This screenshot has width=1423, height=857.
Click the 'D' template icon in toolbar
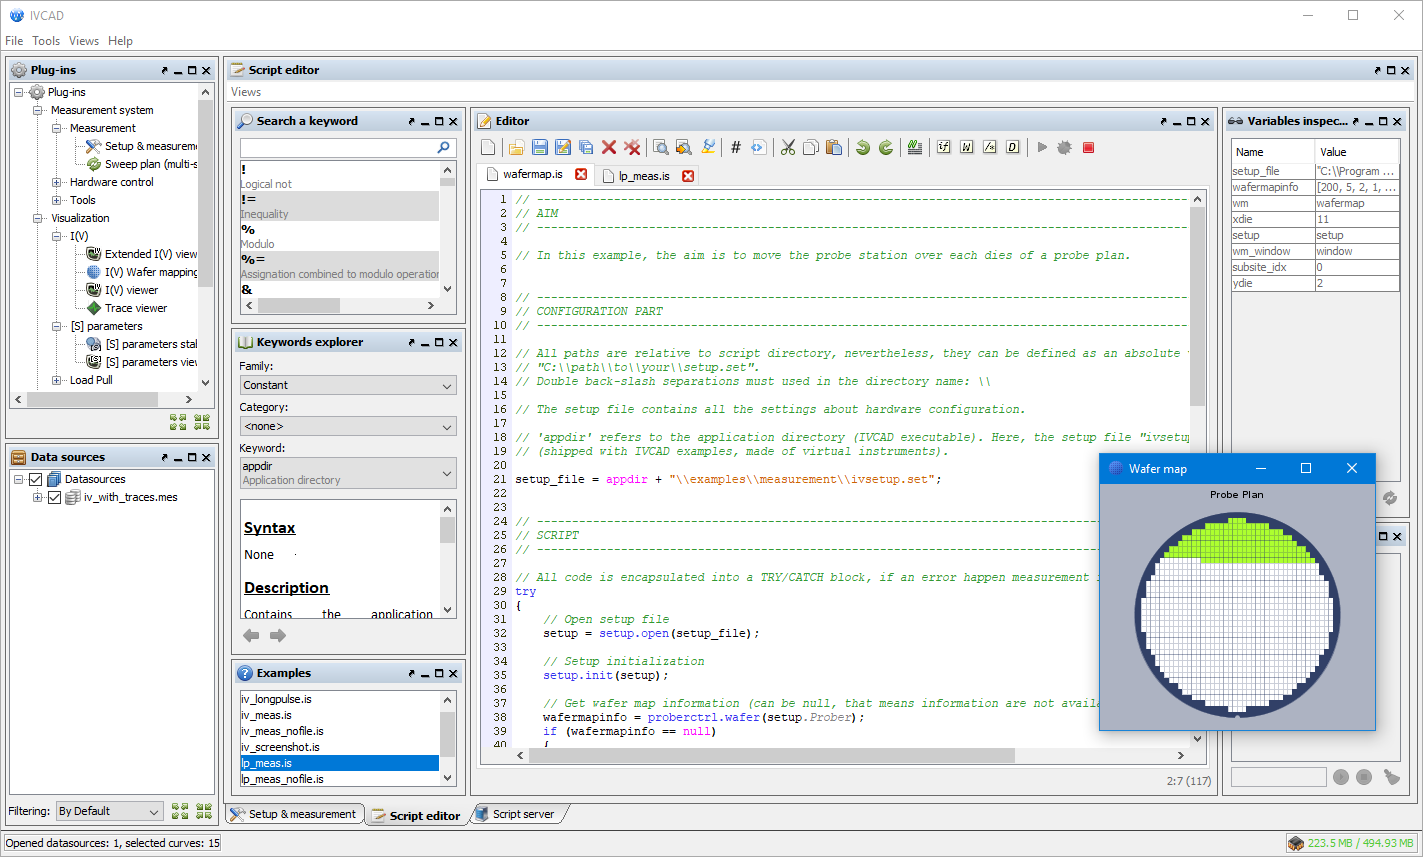[1013, 147]
